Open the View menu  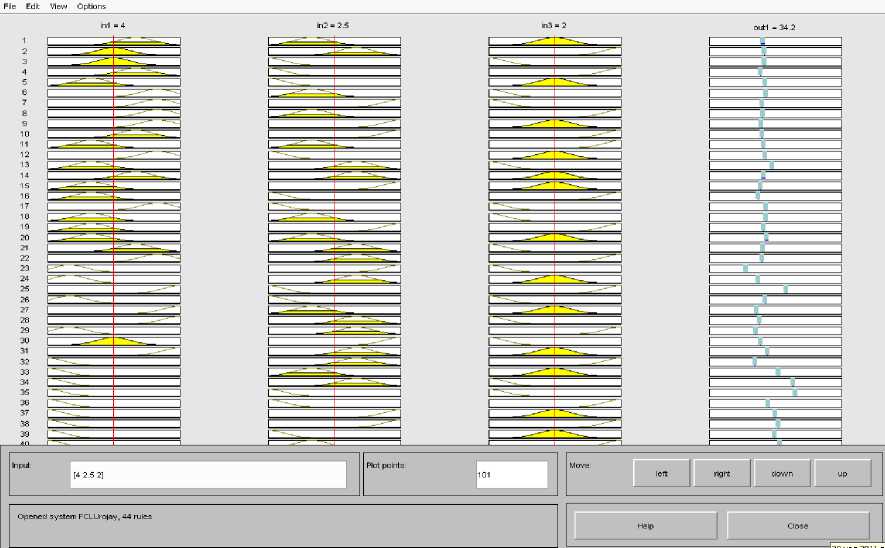pyautogui.click(x=58, y=6)
